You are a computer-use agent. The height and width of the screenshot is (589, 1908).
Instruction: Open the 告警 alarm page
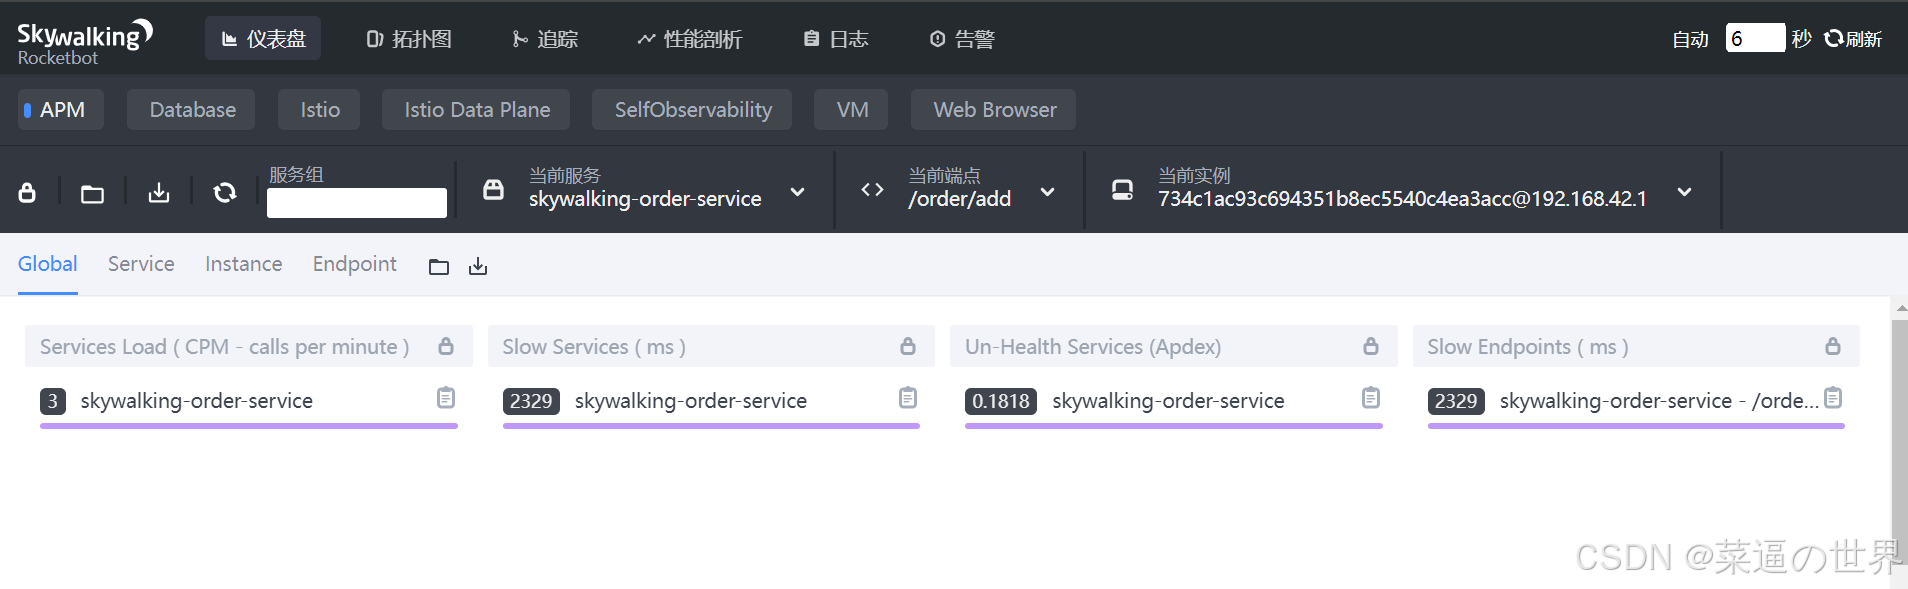point(962,39)
